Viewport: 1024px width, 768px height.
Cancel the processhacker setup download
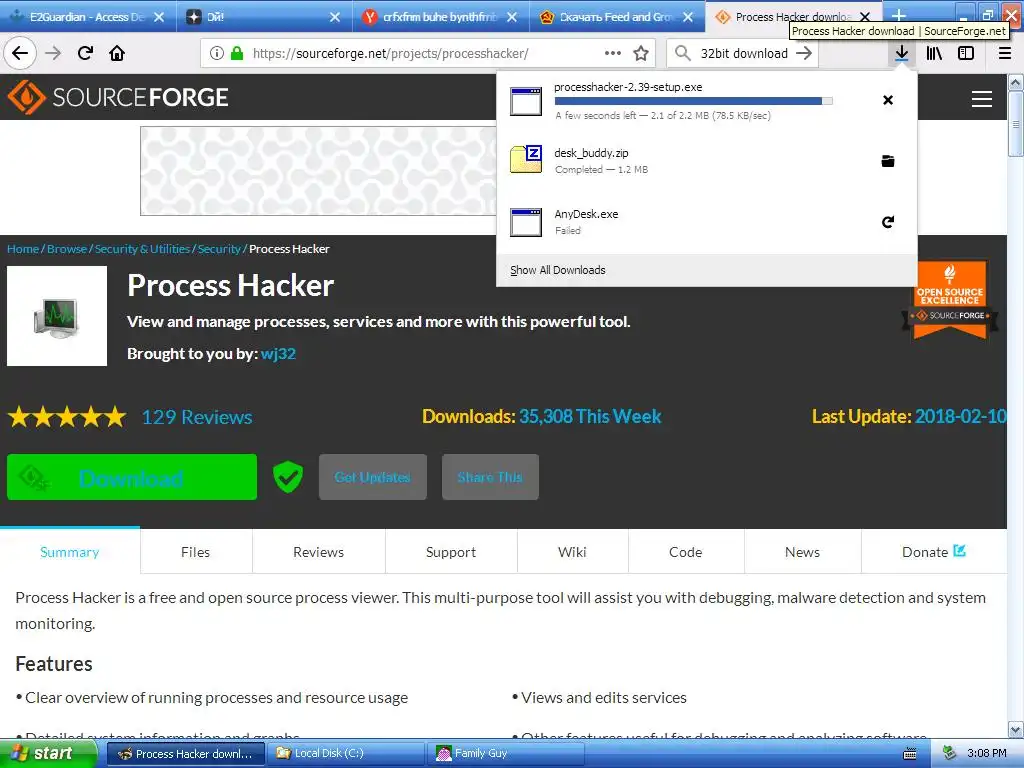click(x=888, y=100)
